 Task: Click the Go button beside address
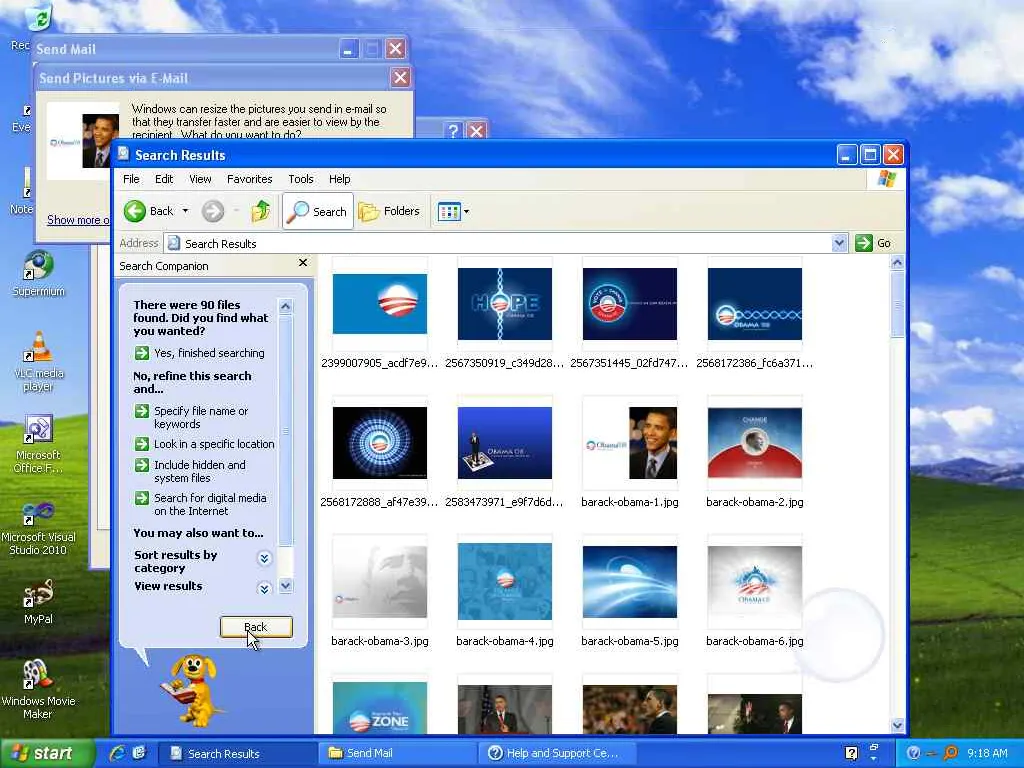tap(873, 243)
